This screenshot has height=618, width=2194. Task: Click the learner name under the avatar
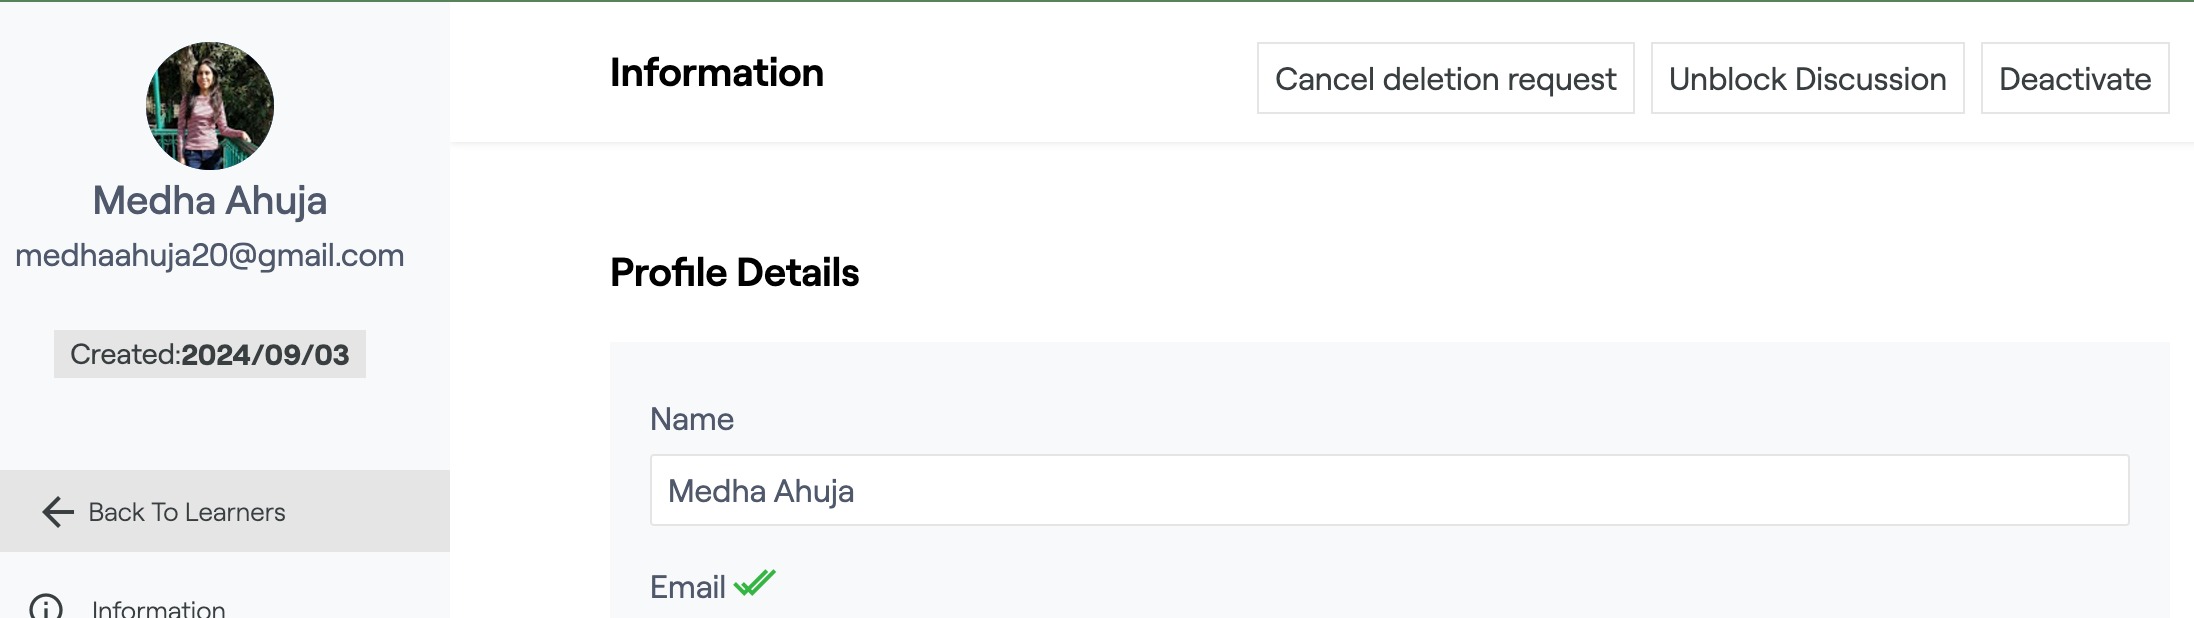coord(210,201)
